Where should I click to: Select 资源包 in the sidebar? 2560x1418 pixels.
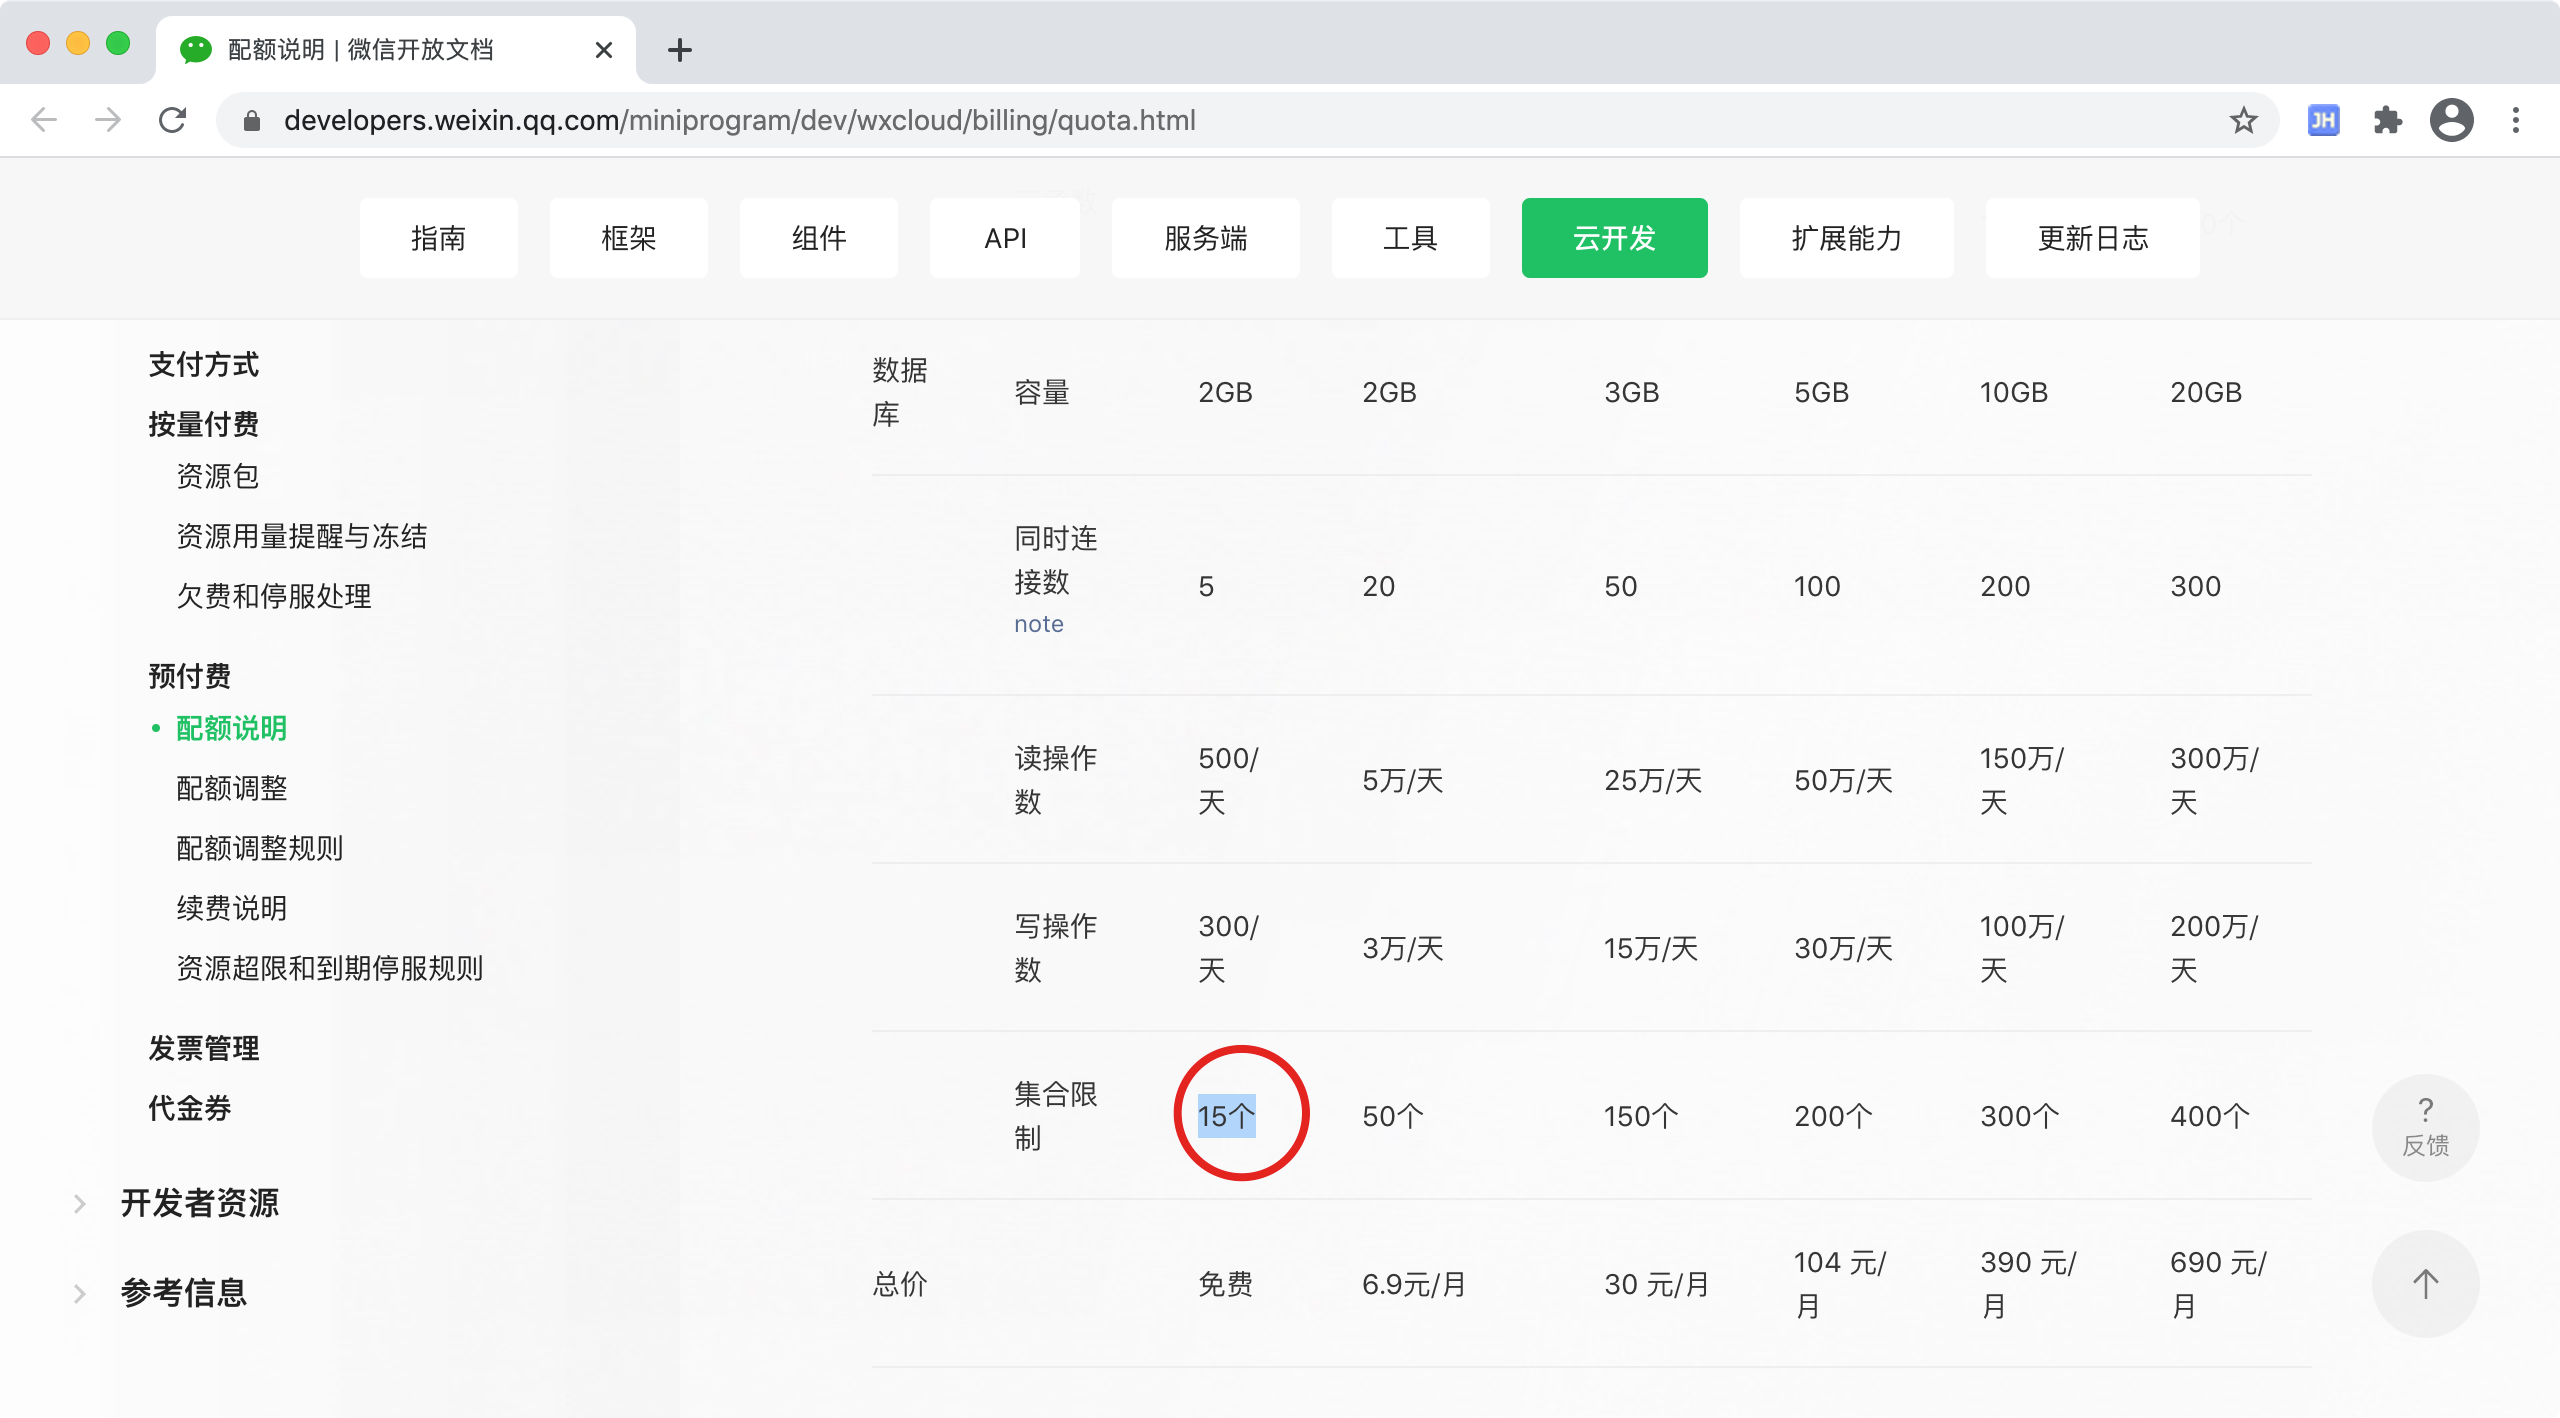(218, 476)
